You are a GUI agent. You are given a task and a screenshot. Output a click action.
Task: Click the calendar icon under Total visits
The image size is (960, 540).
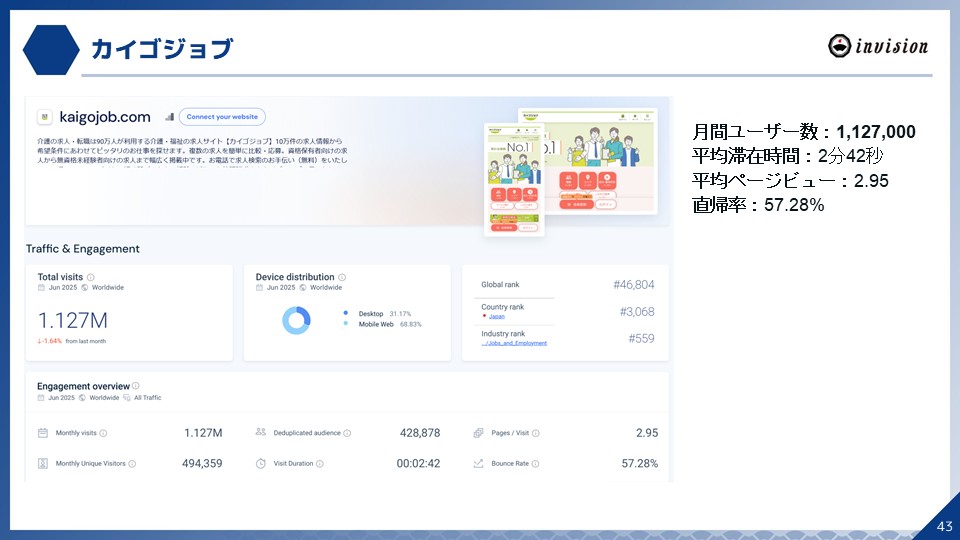[x=41, y=288]
